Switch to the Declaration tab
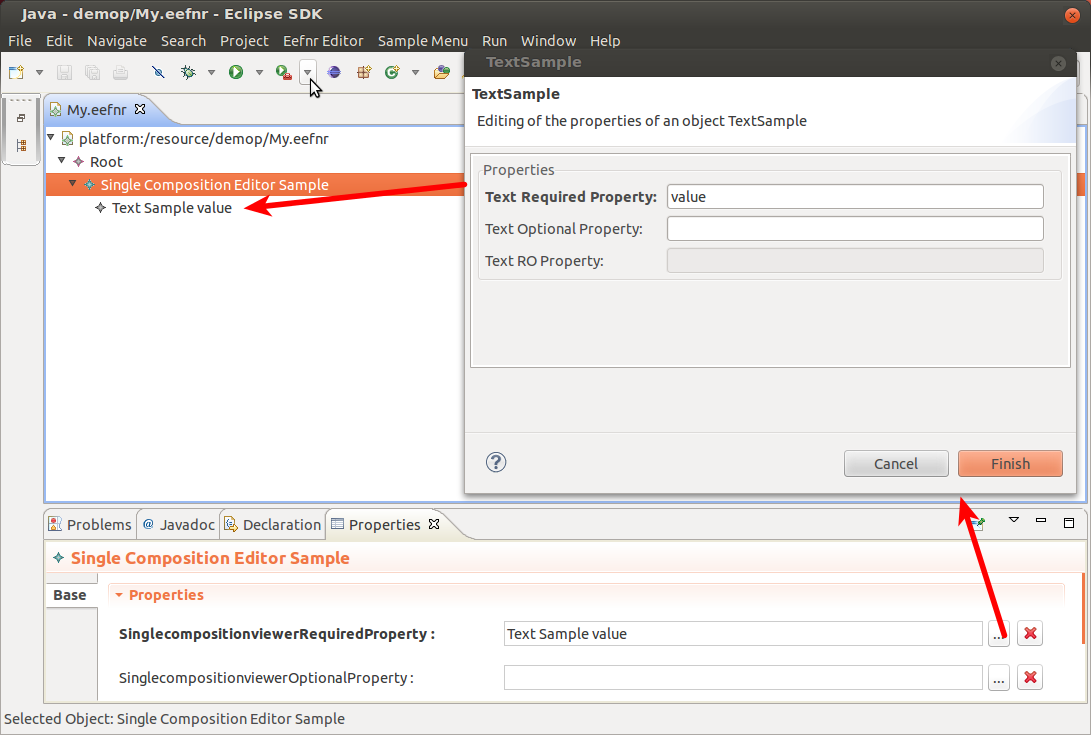 [x=273, y=525]
